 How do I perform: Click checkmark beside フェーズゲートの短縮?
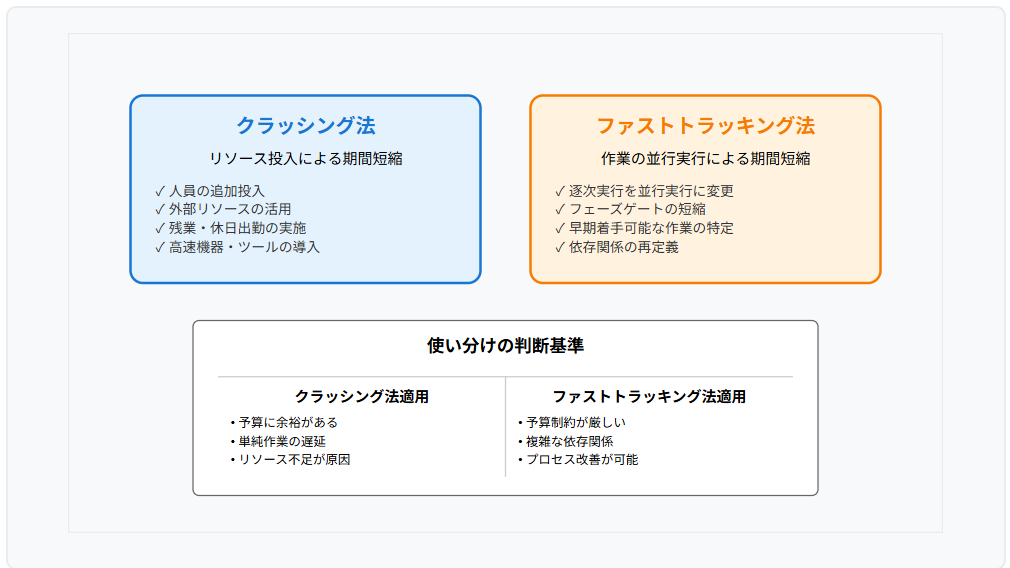[560, 209]
